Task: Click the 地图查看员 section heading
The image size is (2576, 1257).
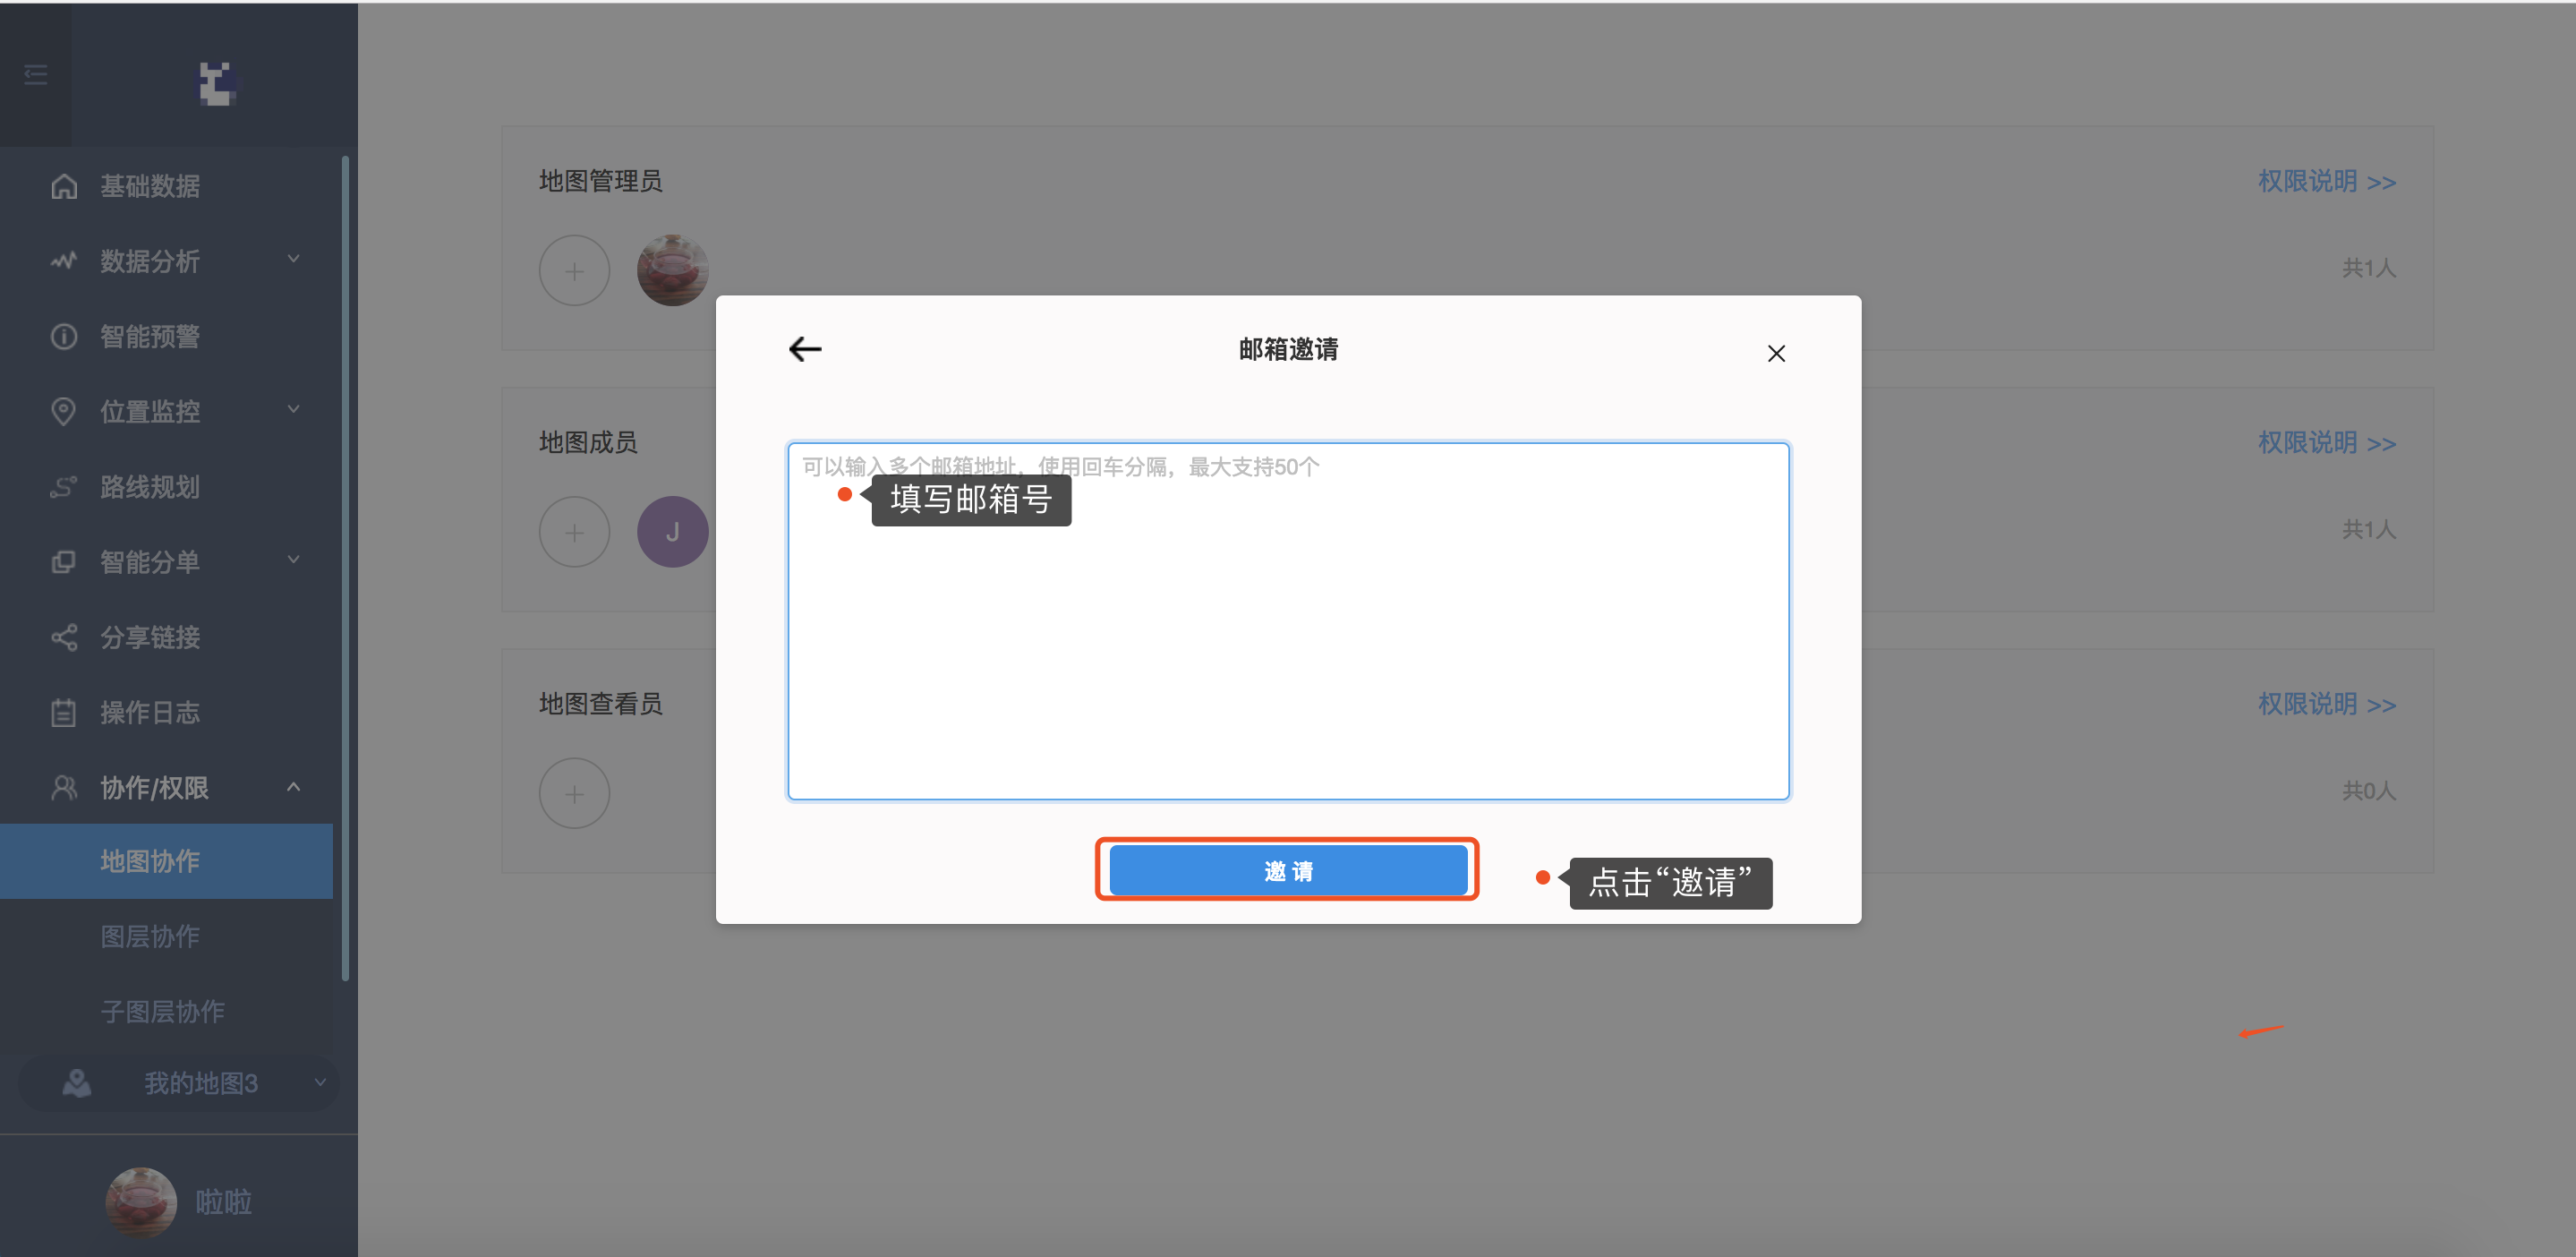Action: coord(600,703)
